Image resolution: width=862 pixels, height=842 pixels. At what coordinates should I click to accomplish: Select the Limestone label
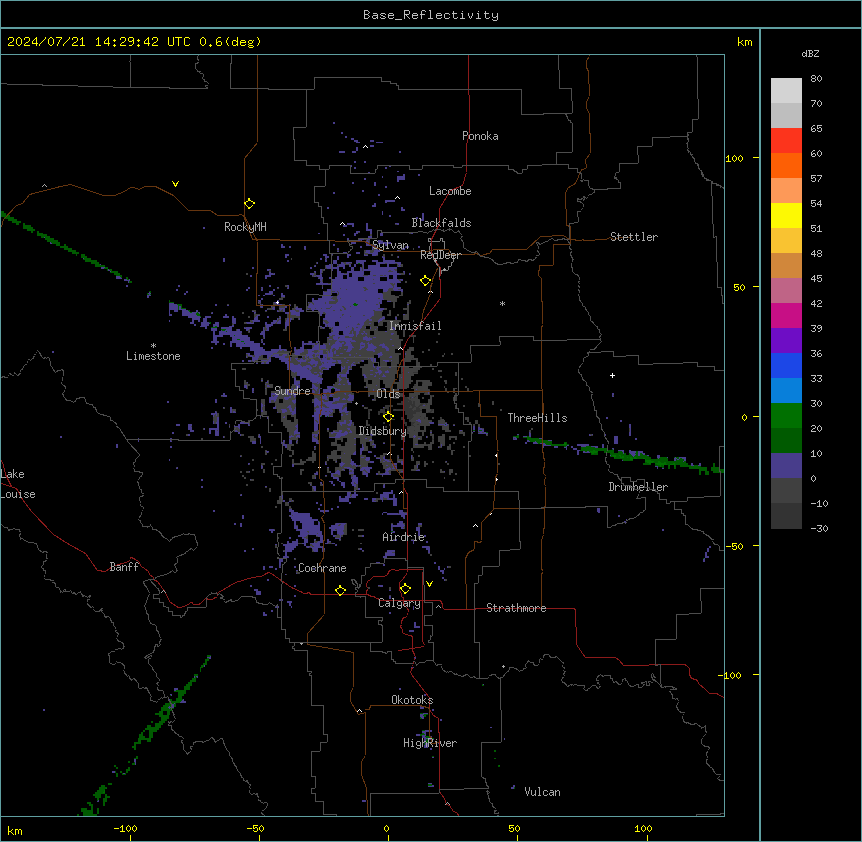coord(153,356)
